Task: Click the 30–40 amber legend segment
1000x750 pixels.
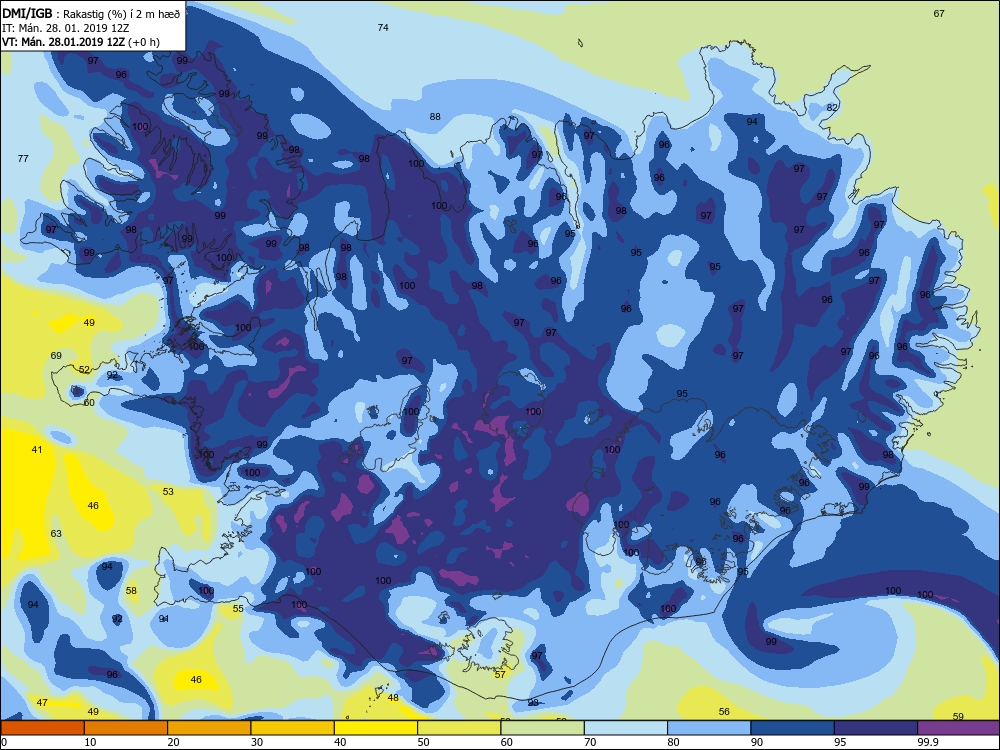Action: [293, 728]
